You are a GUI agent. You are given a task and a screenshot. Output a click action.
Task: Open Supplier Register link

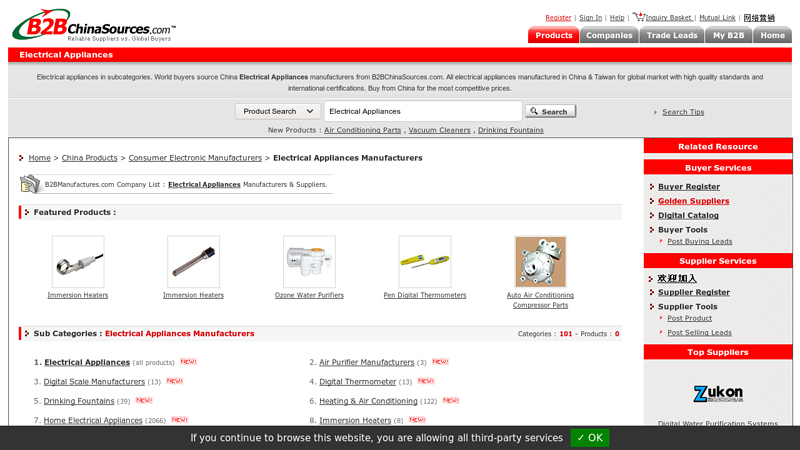click(x=693, y=292)
